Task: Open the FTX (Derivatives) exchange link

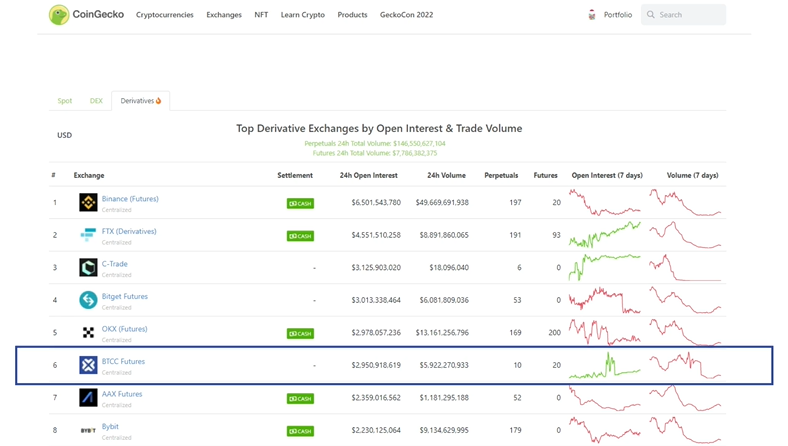Action: coord(129,231)
